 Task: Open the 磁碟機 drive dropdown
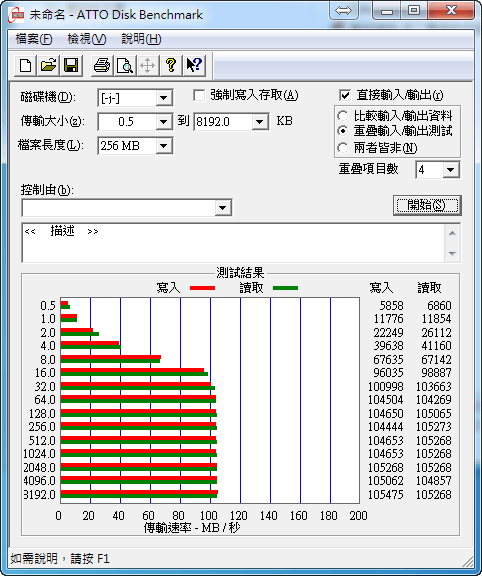coord(163,98)
